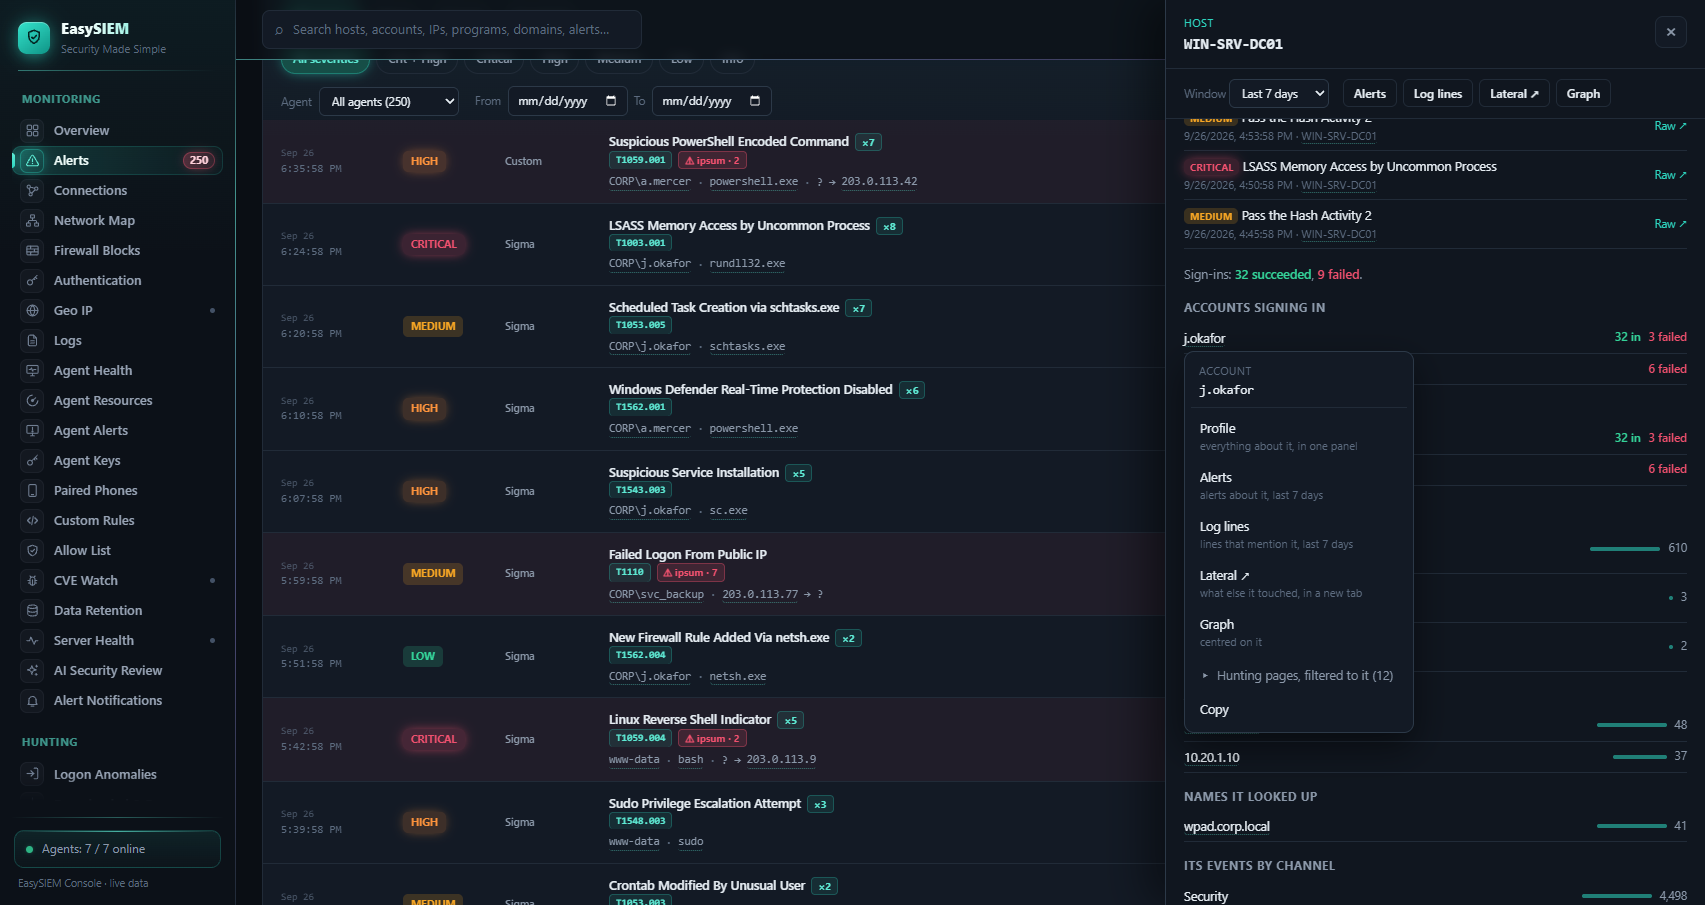This screenshot has width=1705, height=905.
Task: Select the Alerts bell icon in sidebar
Action: point(33,161)
